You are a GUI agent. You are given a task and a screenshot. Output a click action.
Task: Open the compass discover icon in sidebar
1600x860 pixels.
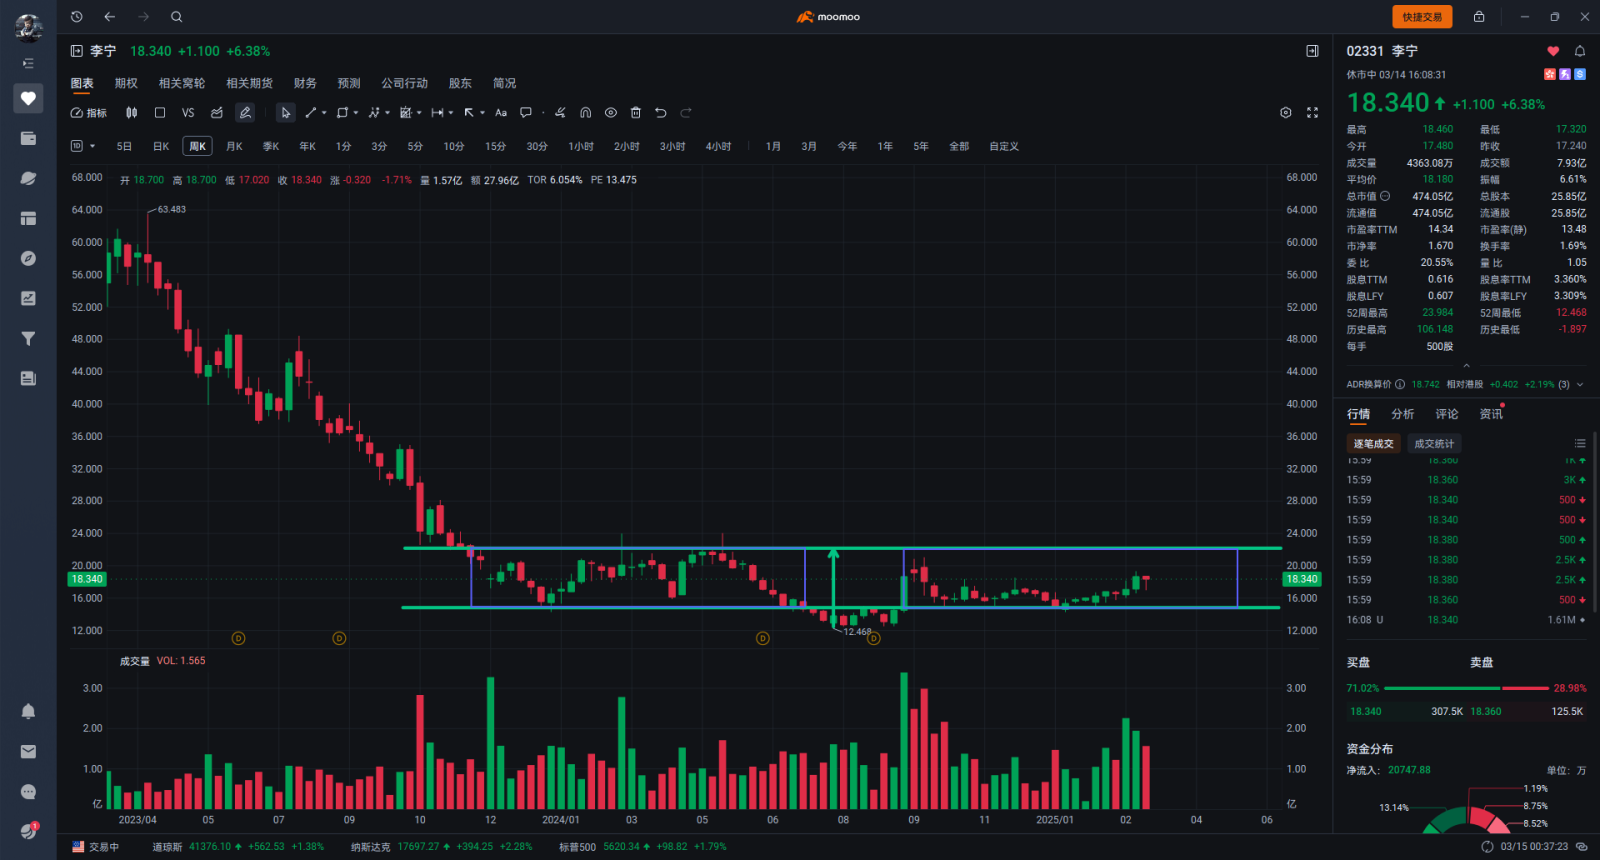tap(28, 258)
